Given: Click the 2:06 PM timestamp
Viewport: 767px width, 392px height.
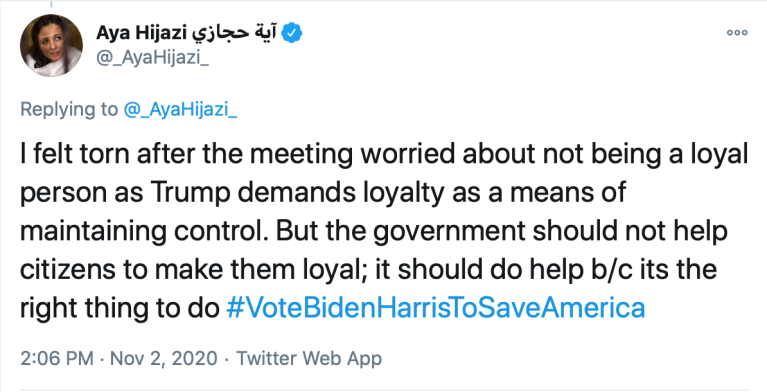Looking at the screenshot, I should [57, 358].
